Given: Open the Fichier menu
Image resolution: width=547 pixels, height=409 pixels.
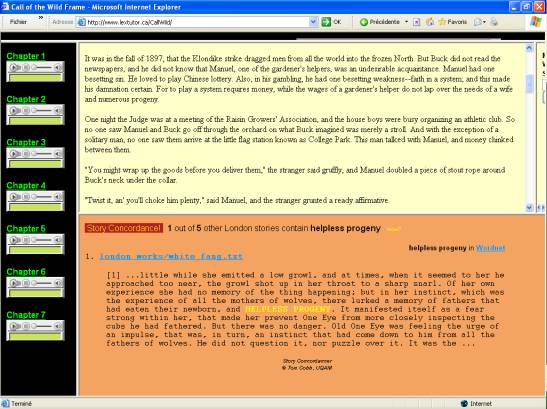Looking at the screenshot, I should click(18, 22).
